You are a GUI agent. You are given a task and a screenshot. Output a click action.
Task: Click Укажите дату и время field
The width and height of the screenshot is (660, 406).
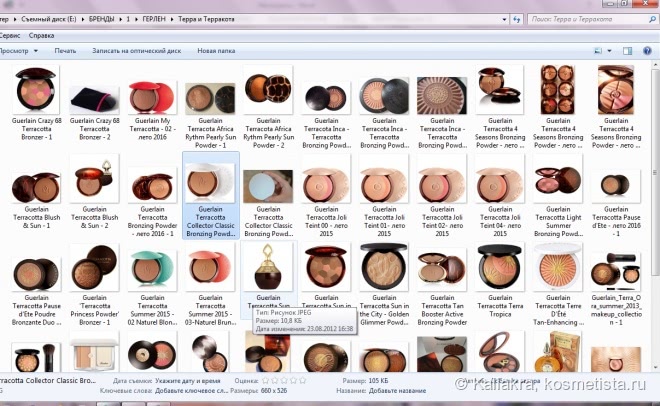(188, 381)
